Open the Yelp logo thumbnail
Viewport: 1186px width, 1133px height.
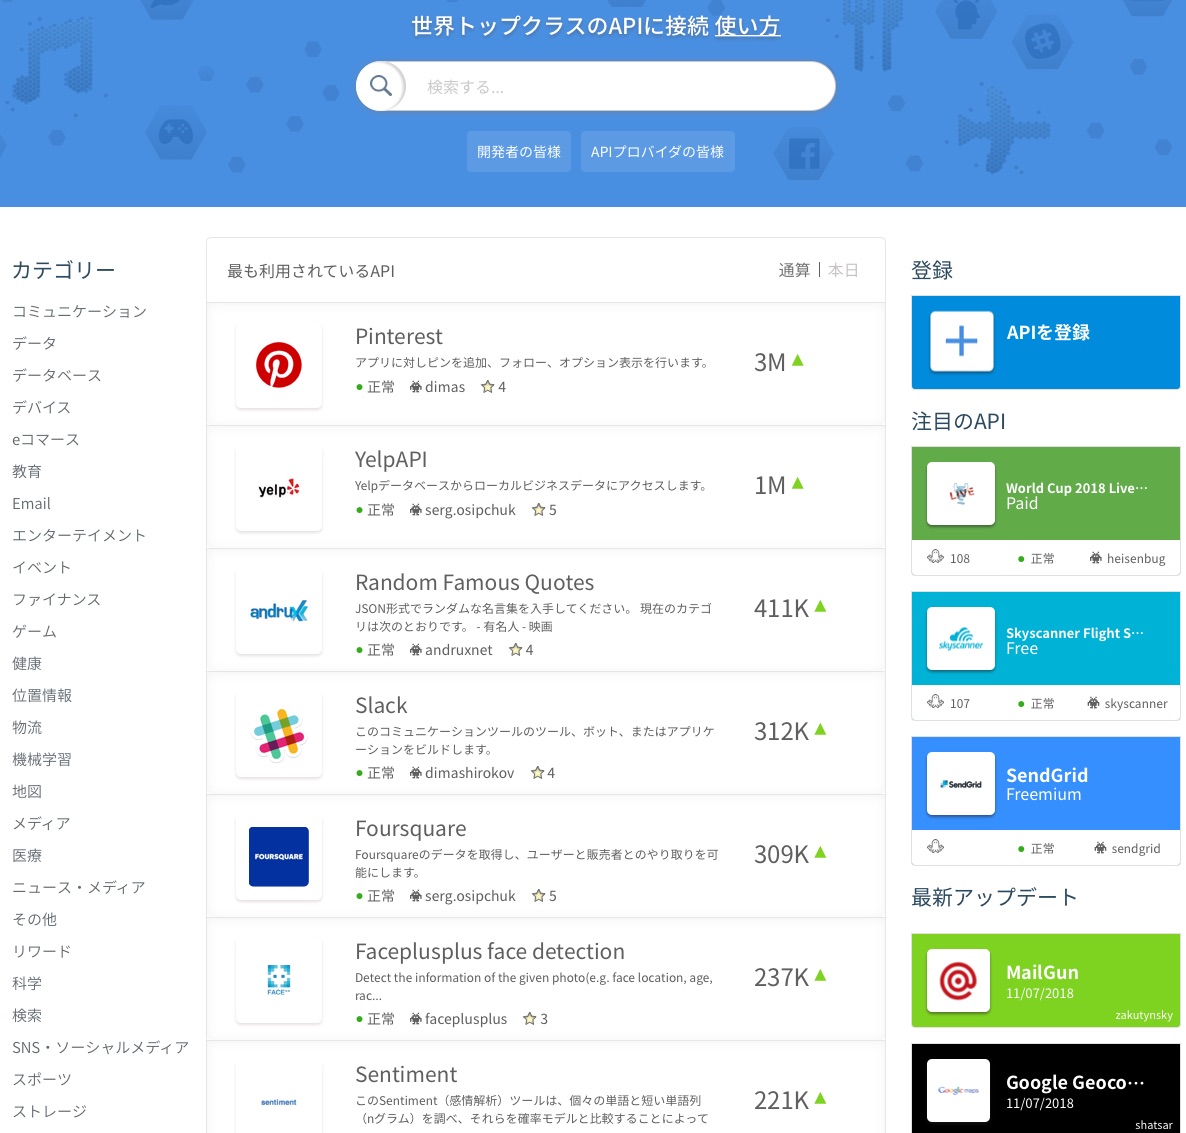(278, 488)
